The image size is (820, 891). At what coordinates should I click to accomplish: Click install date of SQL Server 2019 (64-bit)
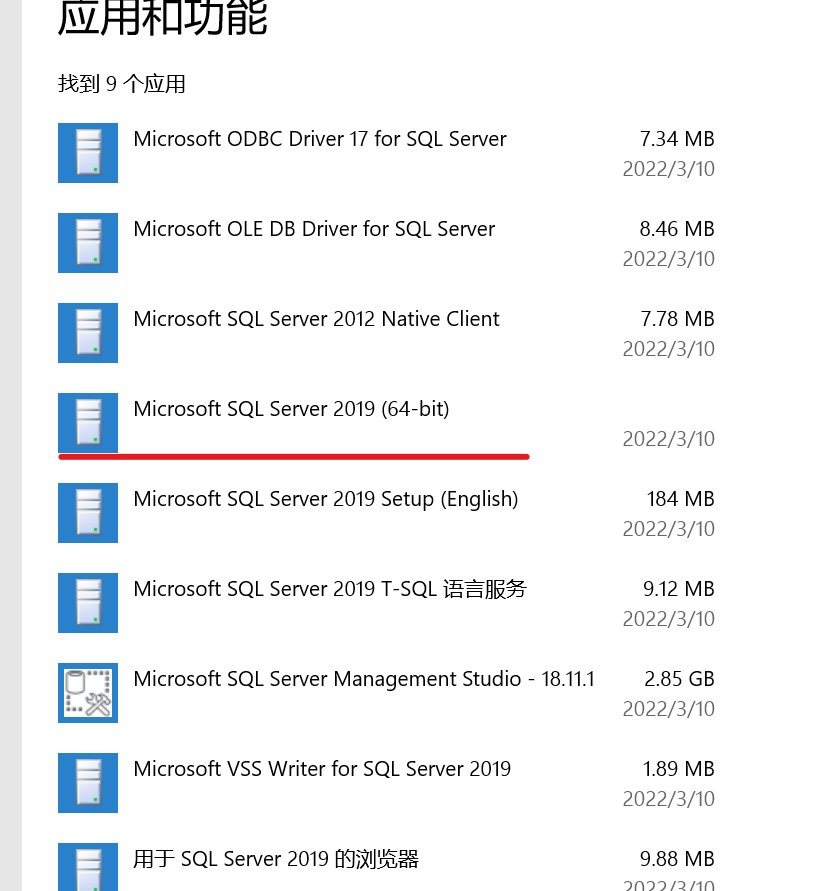coord(669,439)
